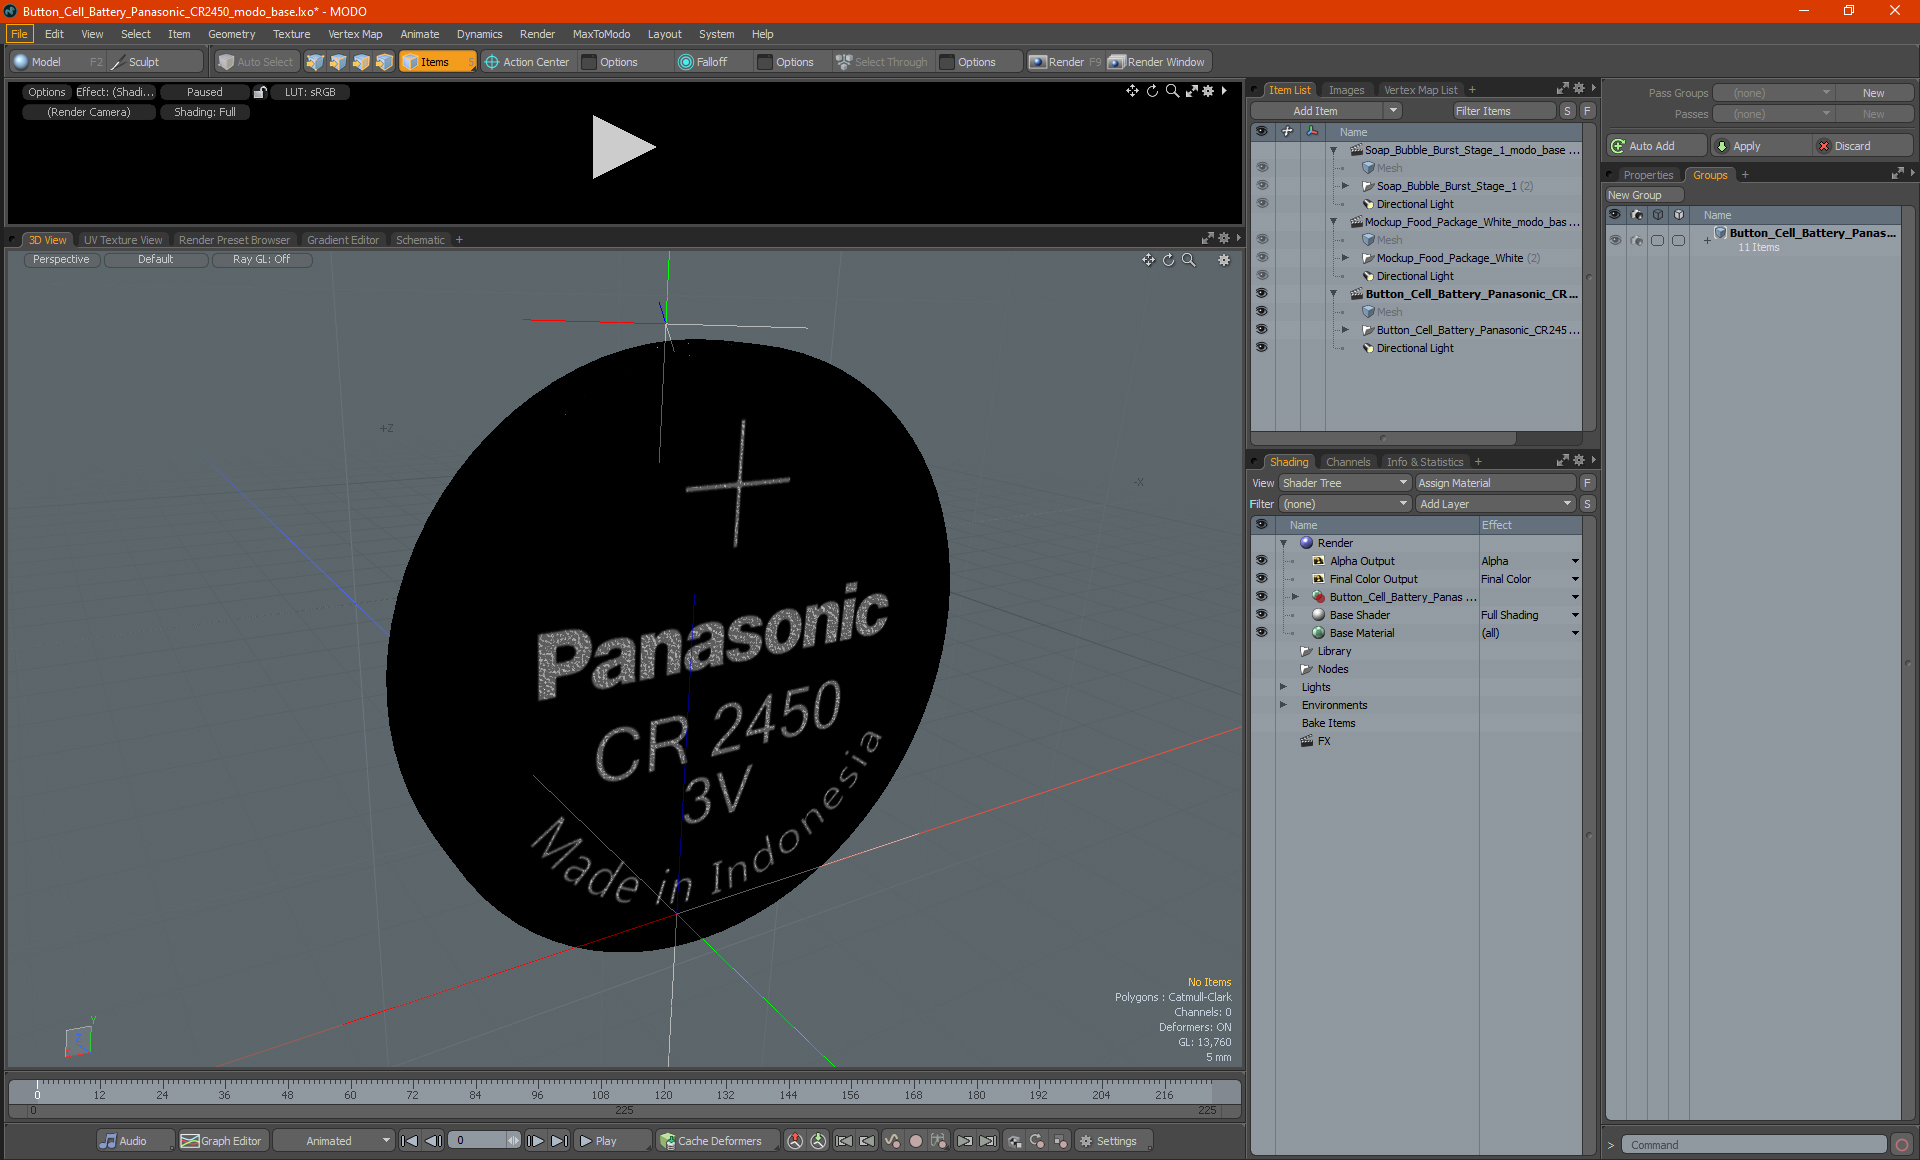The image size is (1920, 1160).
Task: Click New Group button
Action: point(1644,195)
